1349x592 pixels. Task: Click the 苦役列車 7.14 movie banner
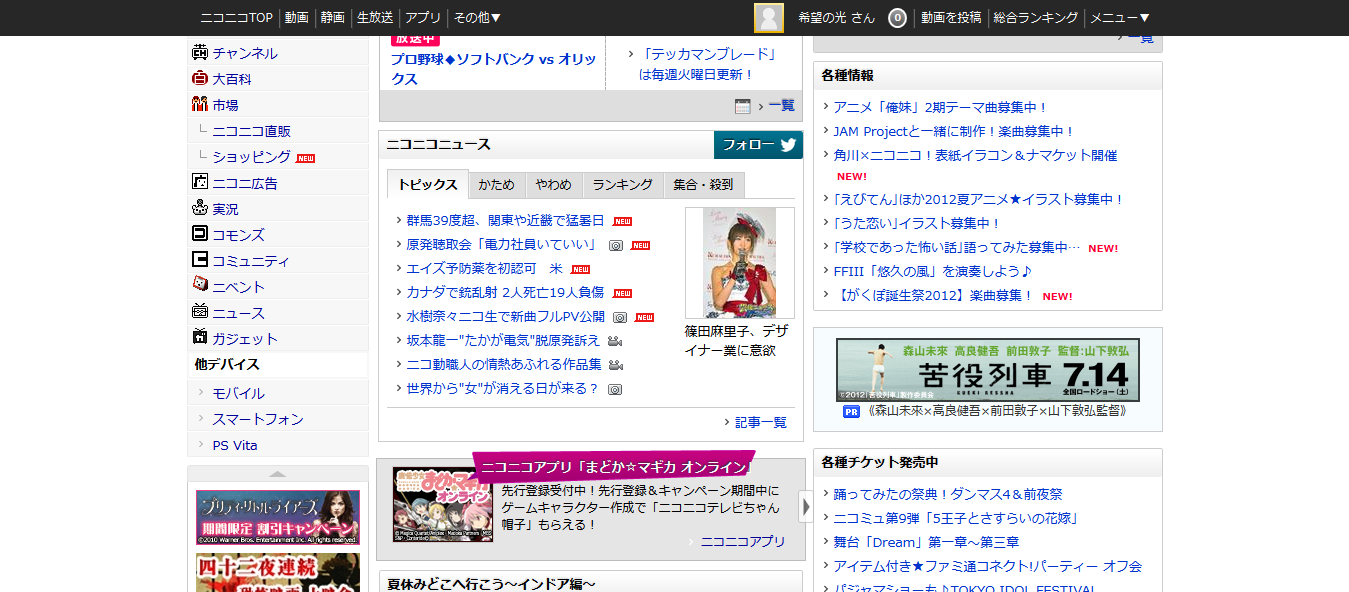click(988, 369)
